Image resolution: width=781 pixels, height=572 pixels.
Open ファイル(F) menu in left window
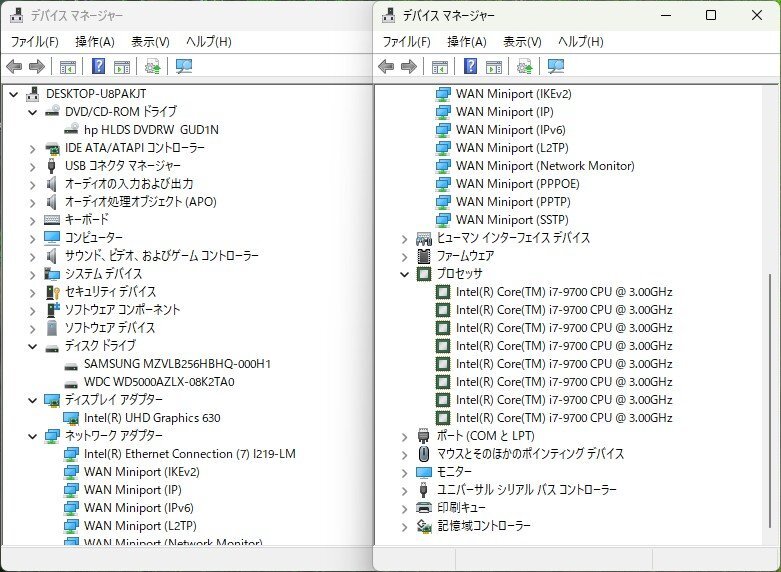coord(34,42)
